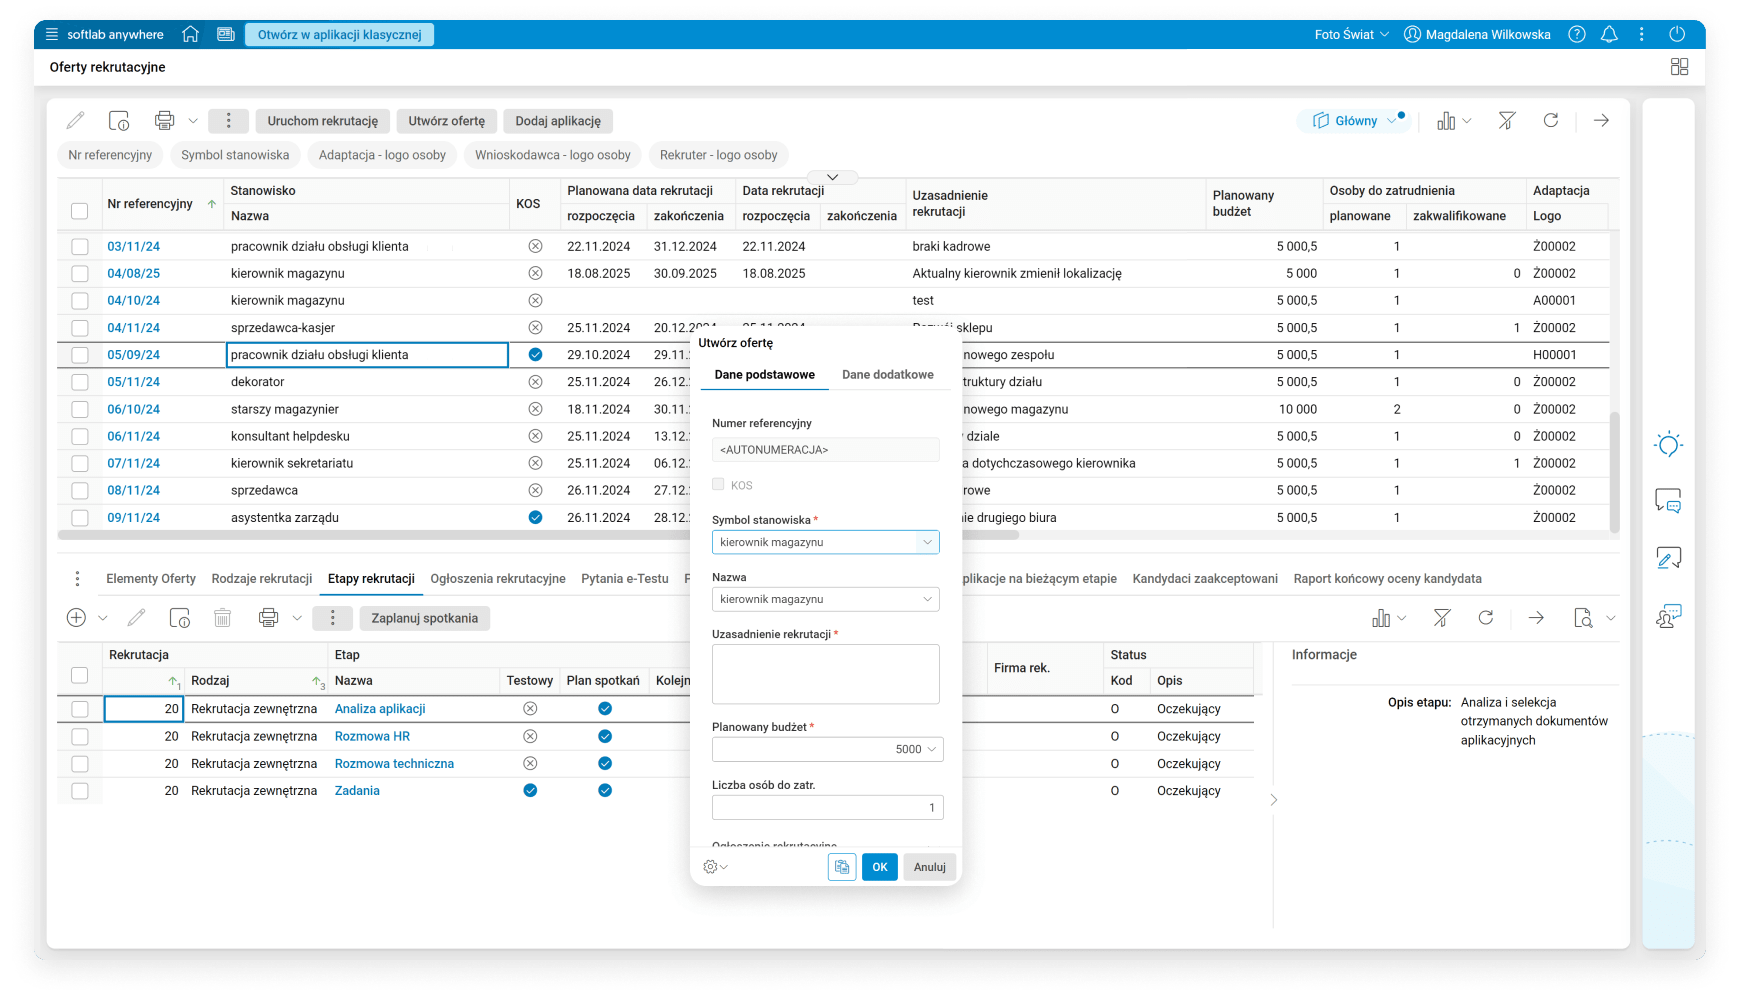Open the Foto Świat company dropdown
The width and height of the screenshot is (1740, 996).
(1351, 34)
